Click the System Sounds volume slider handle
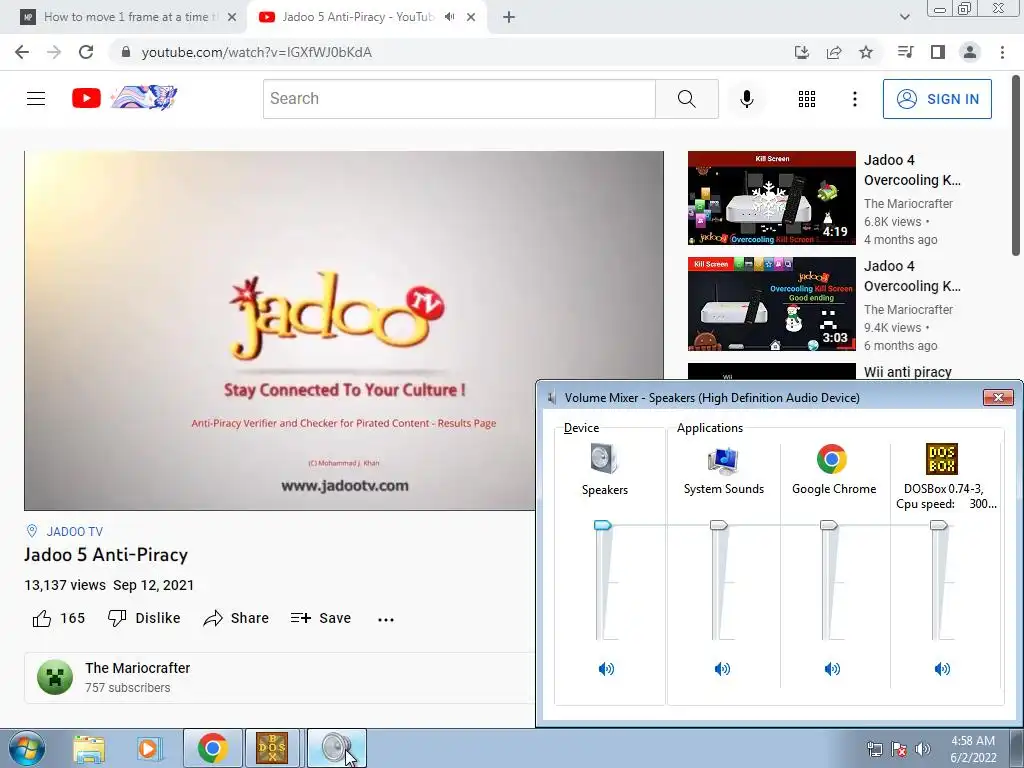This screenshot has width=1024, height=768. [x=718, y=525]
